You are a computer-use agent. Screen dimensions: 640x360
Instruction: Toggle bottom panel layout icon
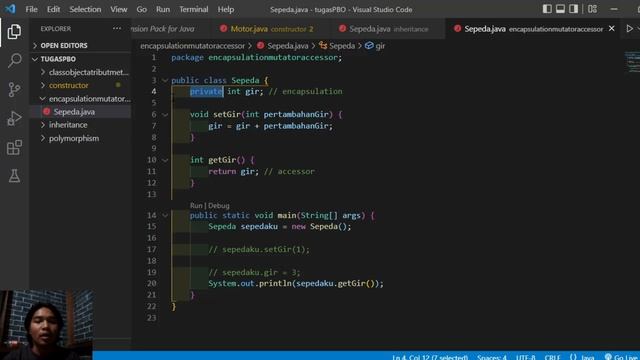pos(560,9)
